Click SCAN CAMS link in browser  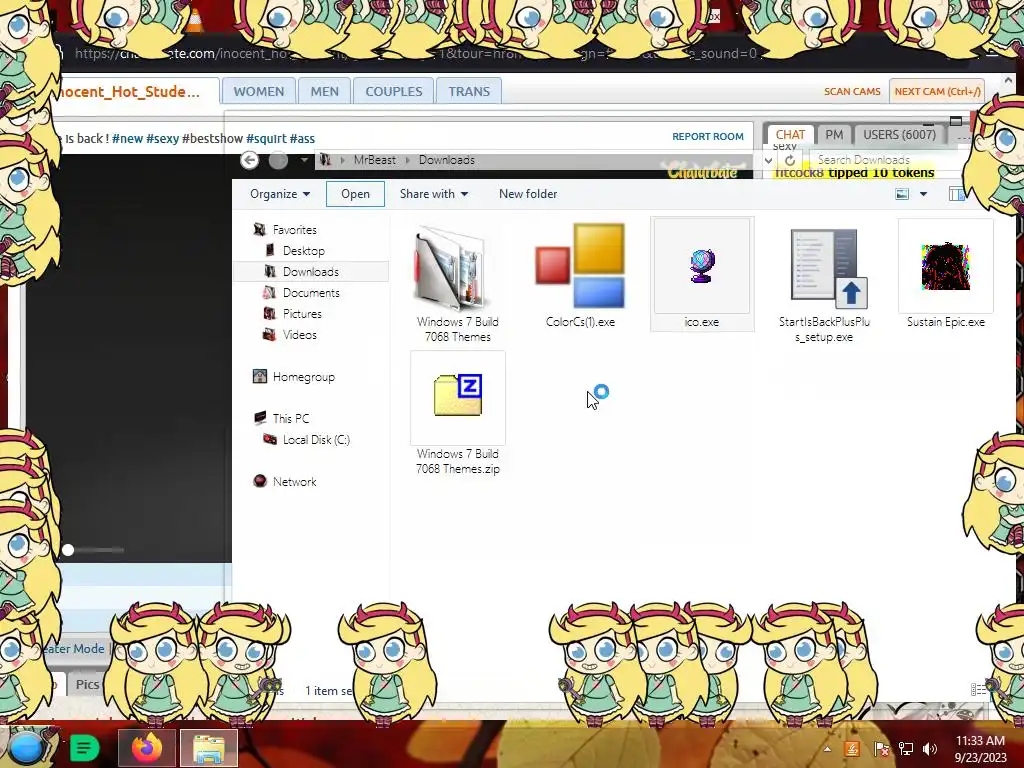coord(852,91)
